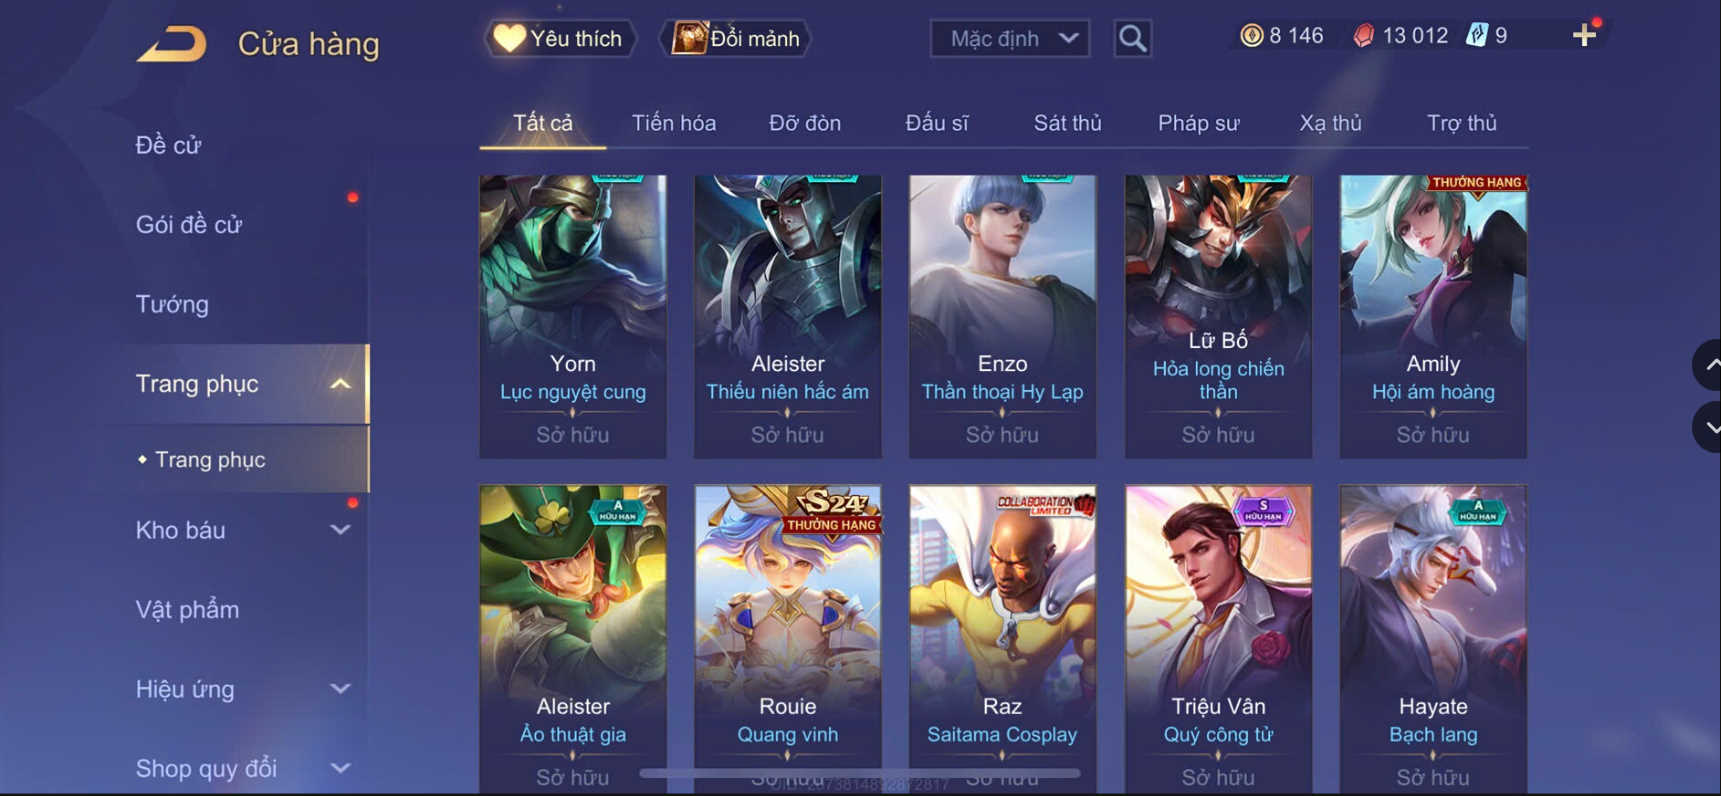
Task: Open the Đổi mảnh exchange button
Action: click(735, 39)
